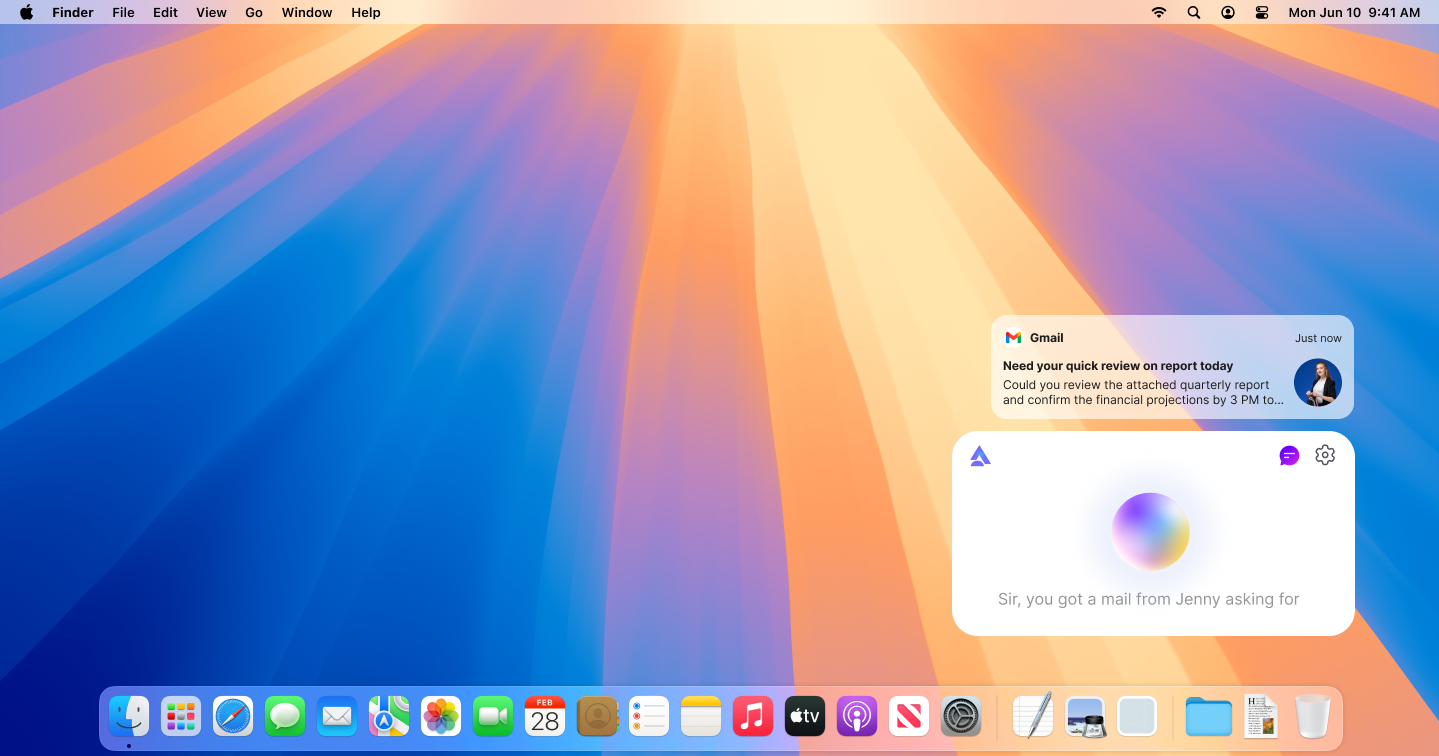
Task: Open Control Center from menu bar
Action: pyautogui.click(x=1262, y=12)
